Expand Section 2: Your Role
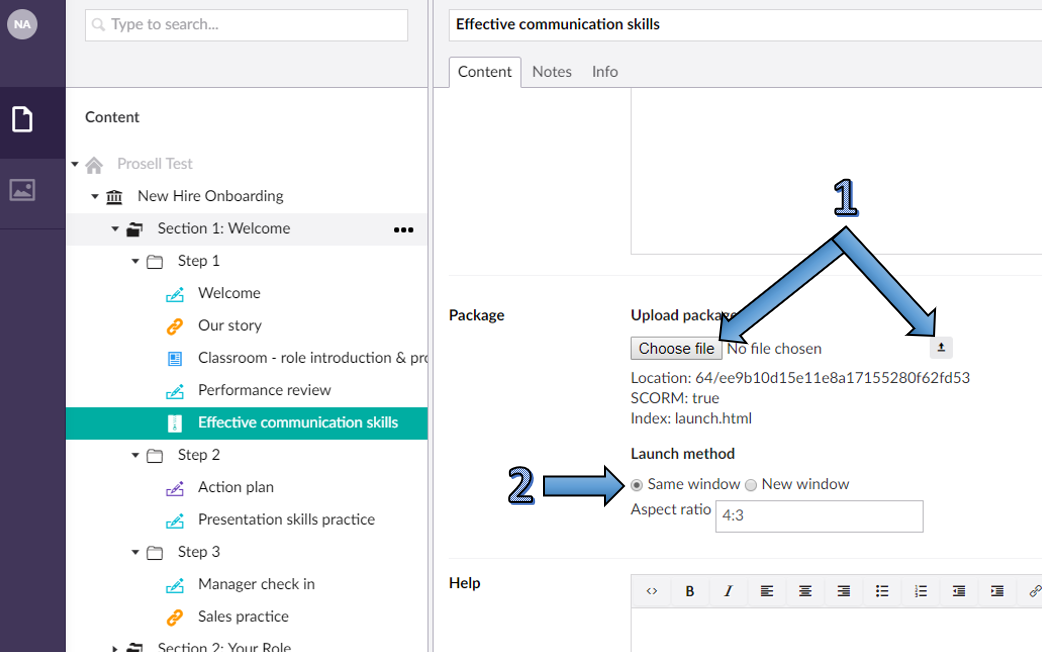This screenshot has height=652, width=1042. tap(117, 646)
